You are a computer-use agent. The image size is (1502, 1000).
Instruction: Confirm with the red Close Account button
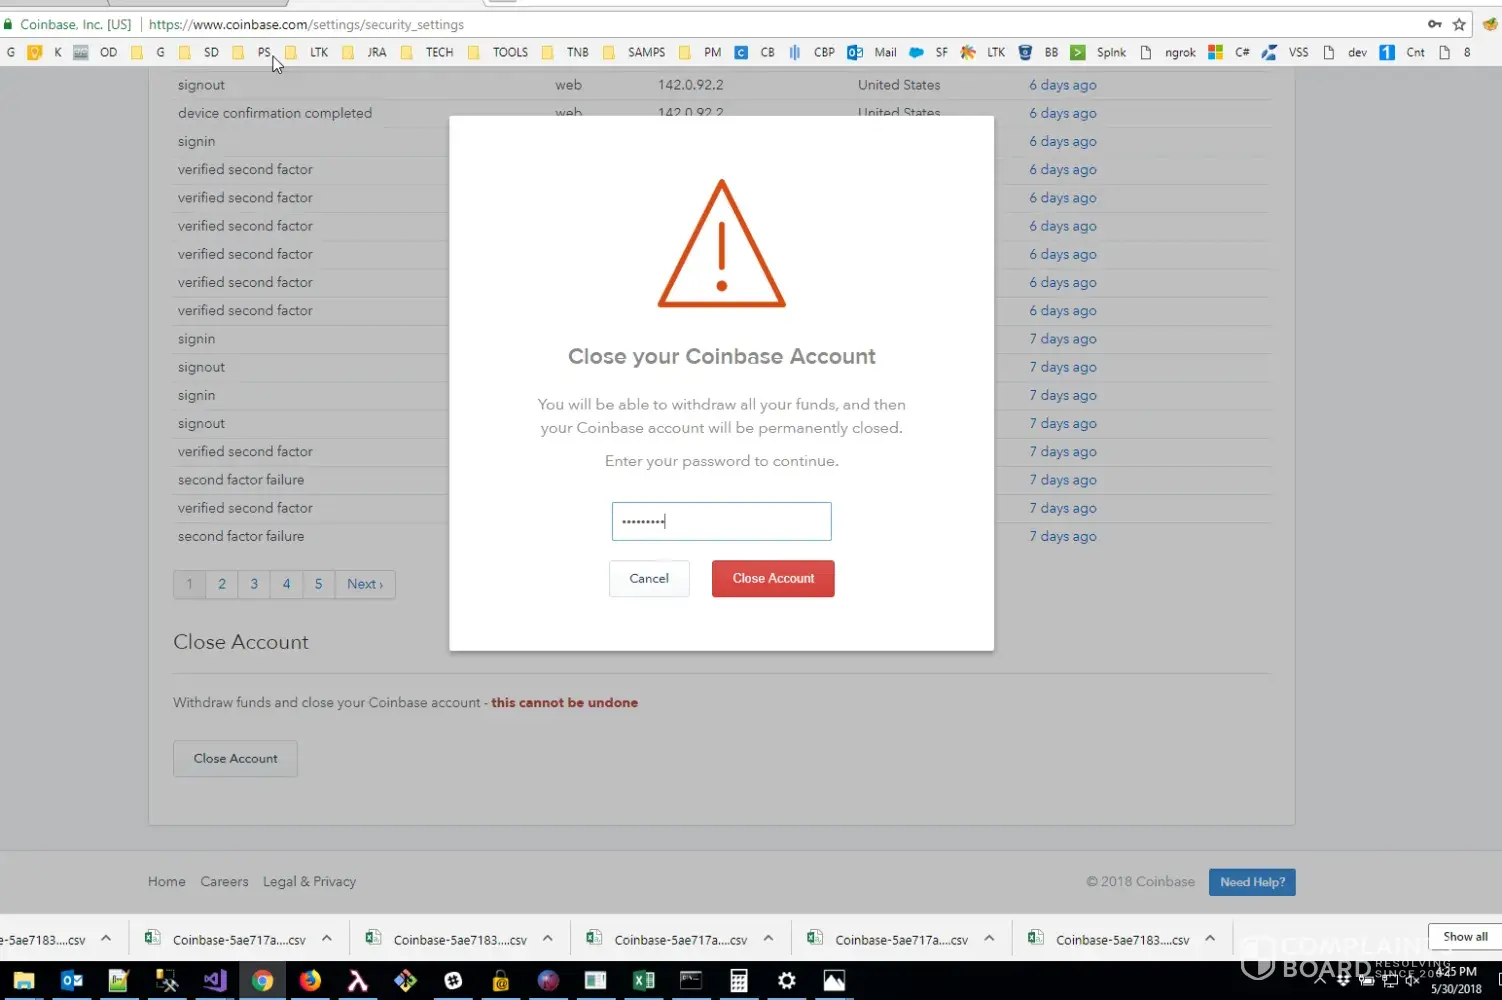(773, 578)
